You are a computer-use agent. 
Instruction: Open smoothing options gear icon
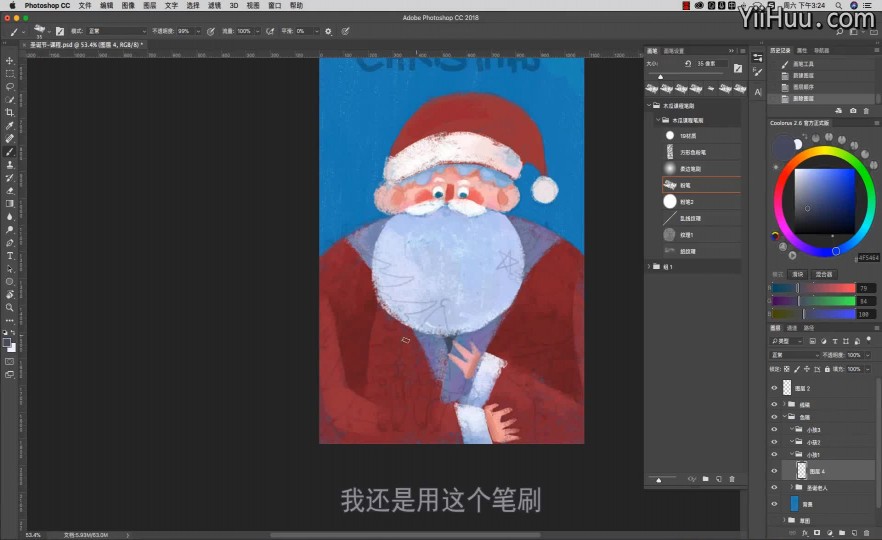[328, 32]
